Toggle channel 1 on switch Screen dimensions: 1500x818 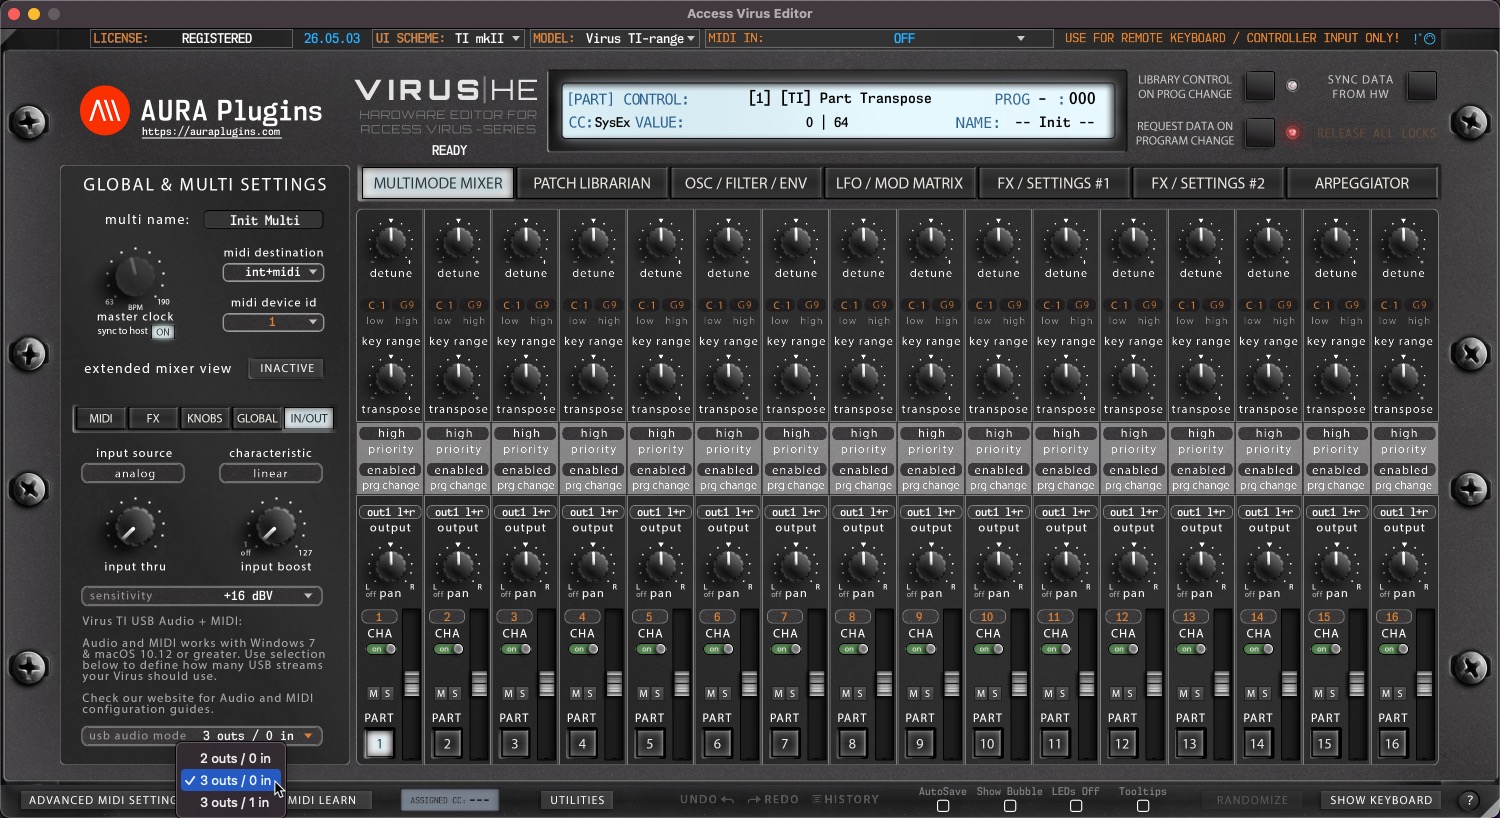tap(381, 649)
